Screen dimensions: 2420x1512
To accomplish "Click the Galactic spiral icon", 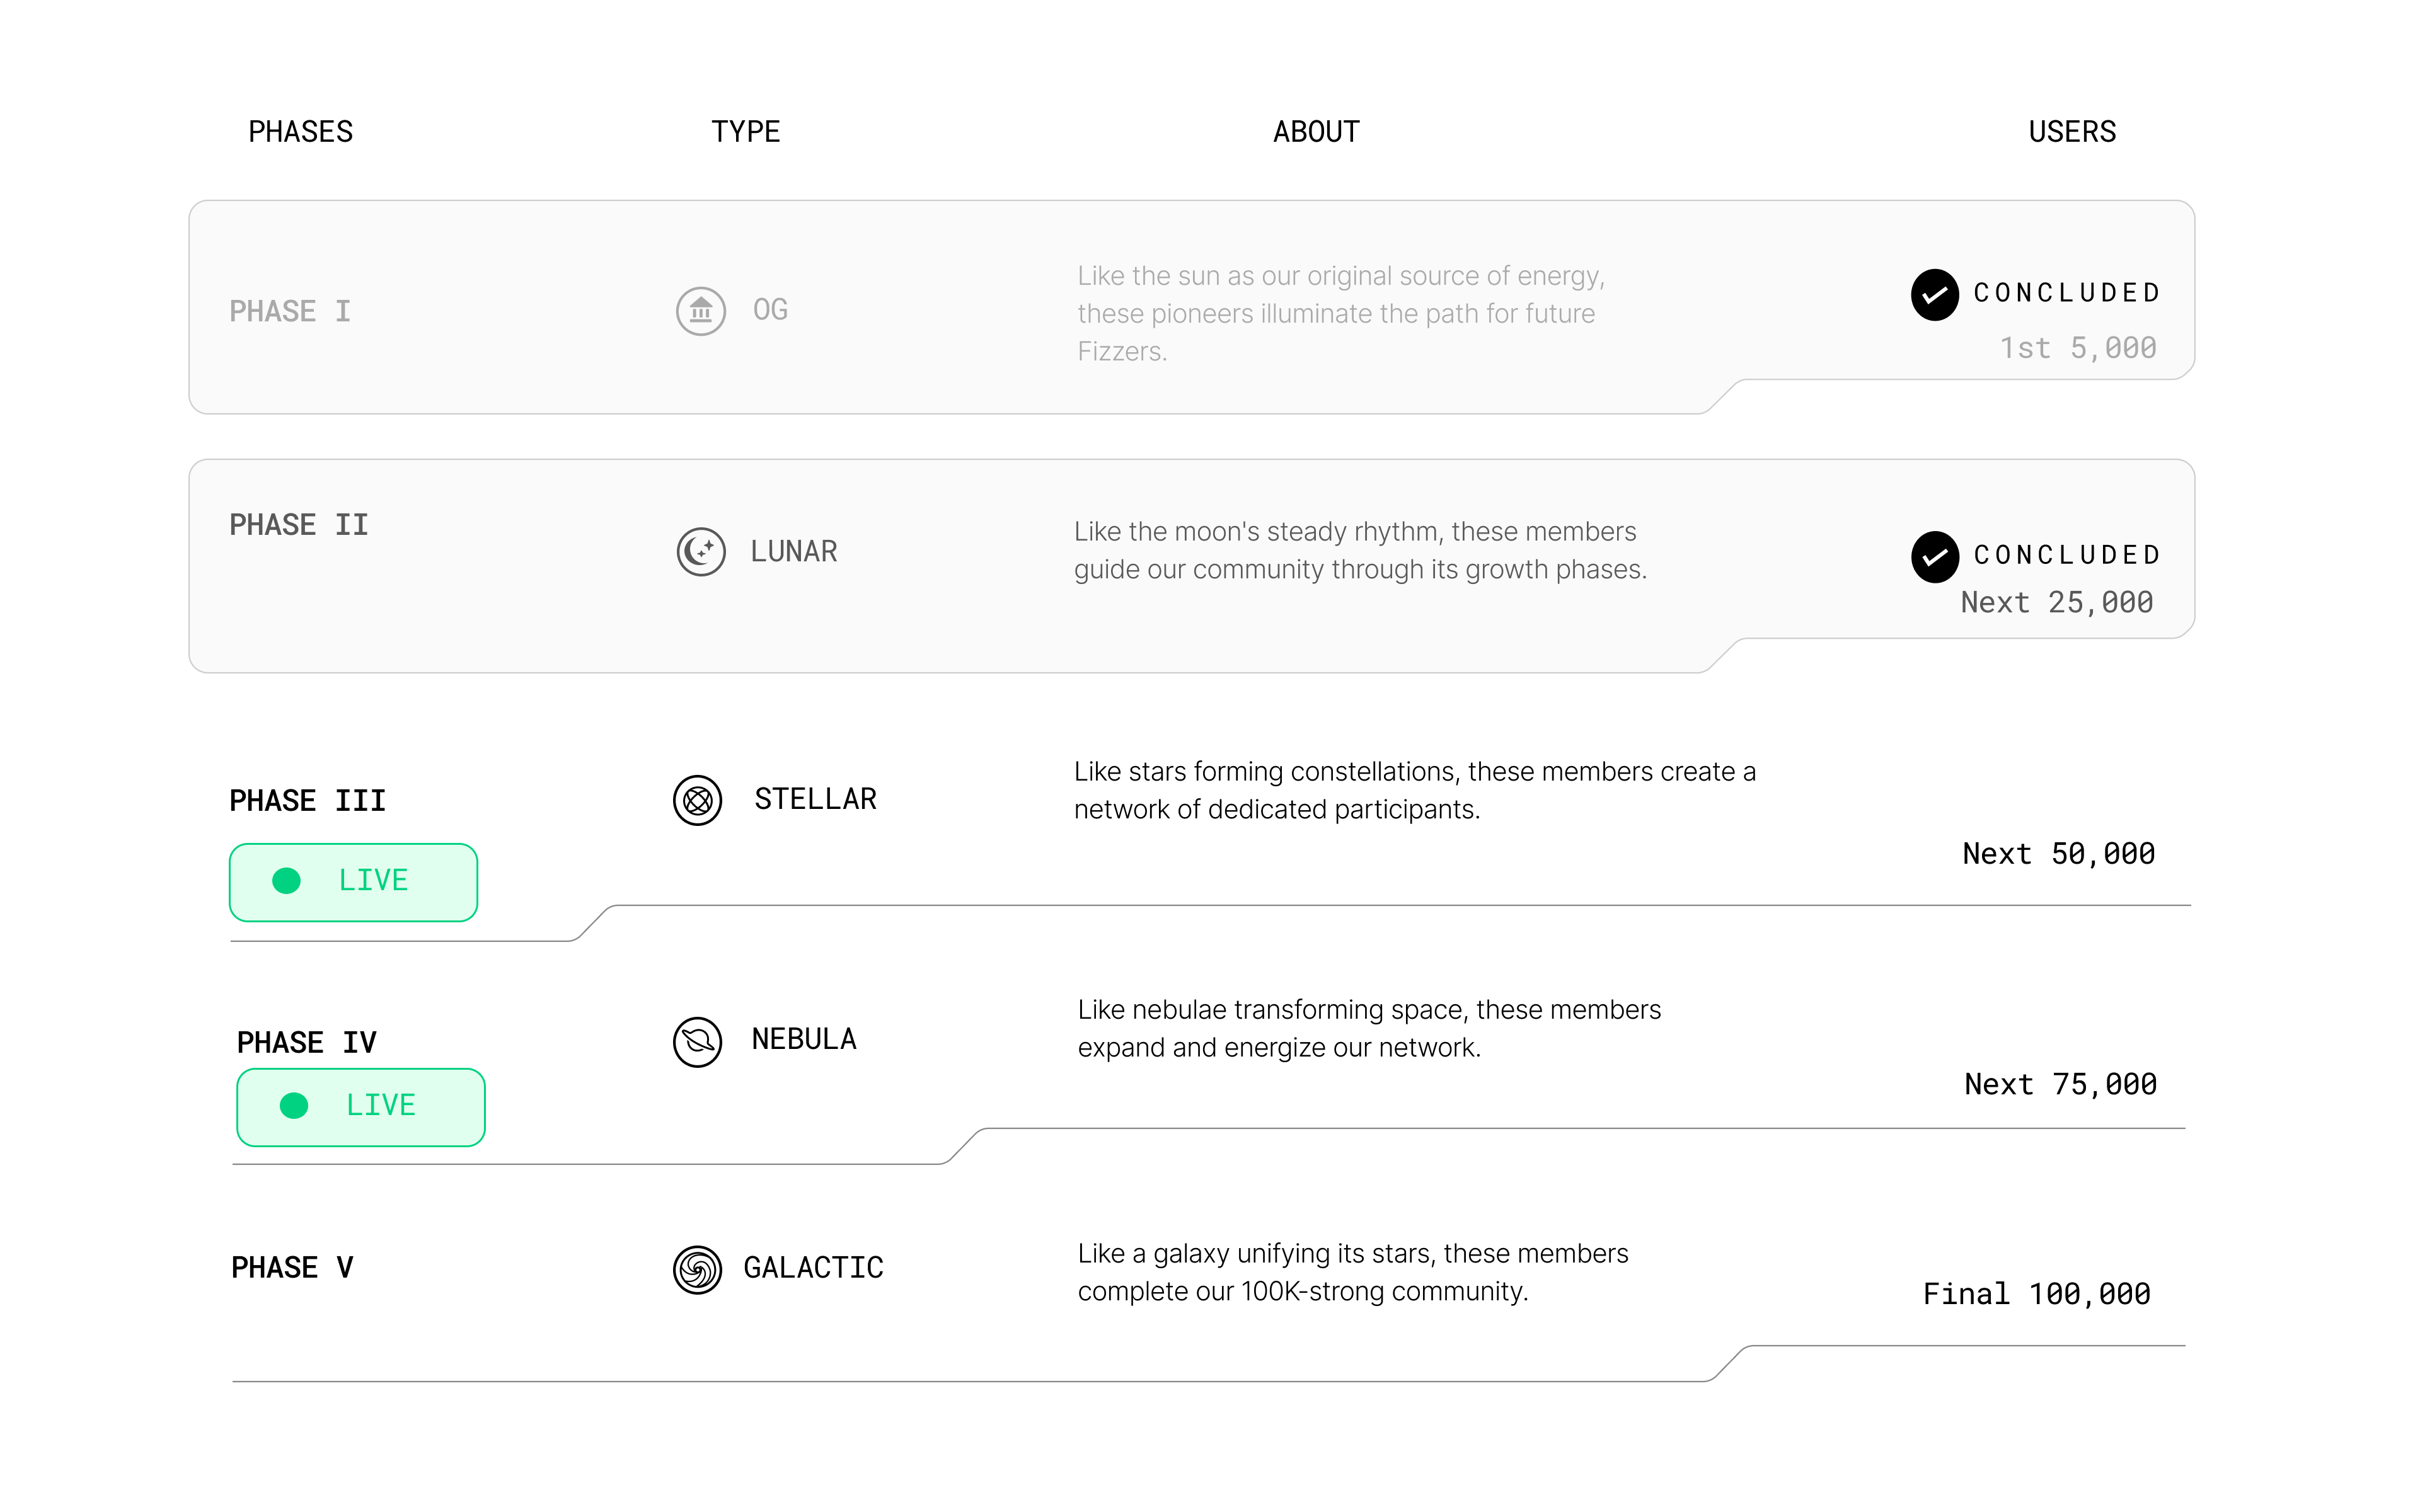I will coord(697,1270).
